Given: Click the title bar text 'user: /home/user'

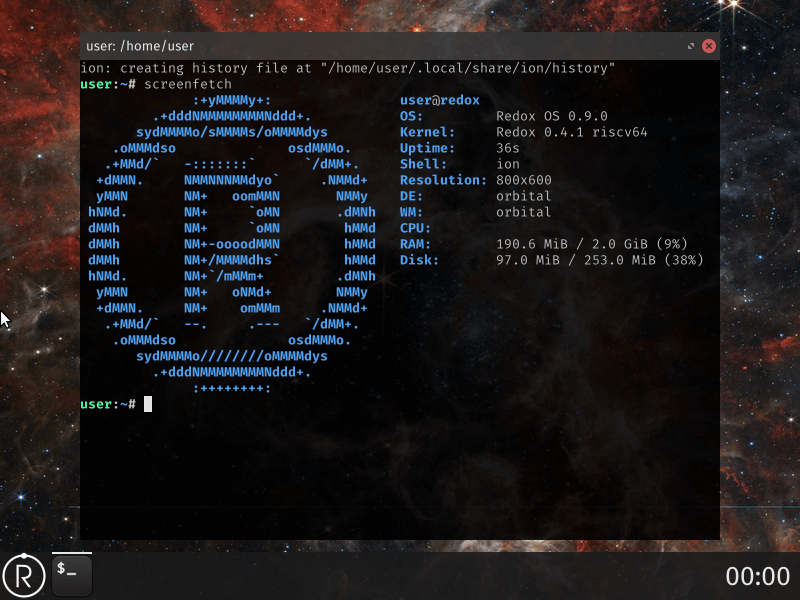Looking at the screenshot, I should click(x=140, y=46).
